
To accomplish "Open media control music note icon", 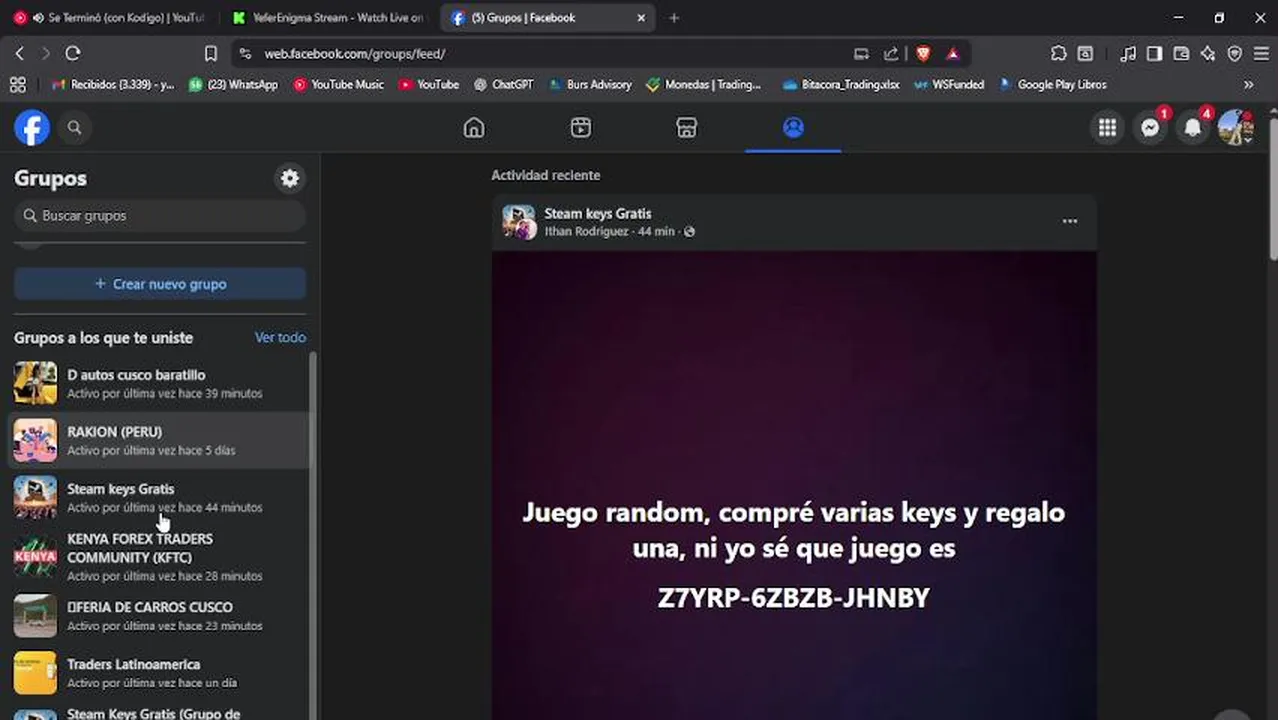I will pyautogui.click(x=1128, y=54).
